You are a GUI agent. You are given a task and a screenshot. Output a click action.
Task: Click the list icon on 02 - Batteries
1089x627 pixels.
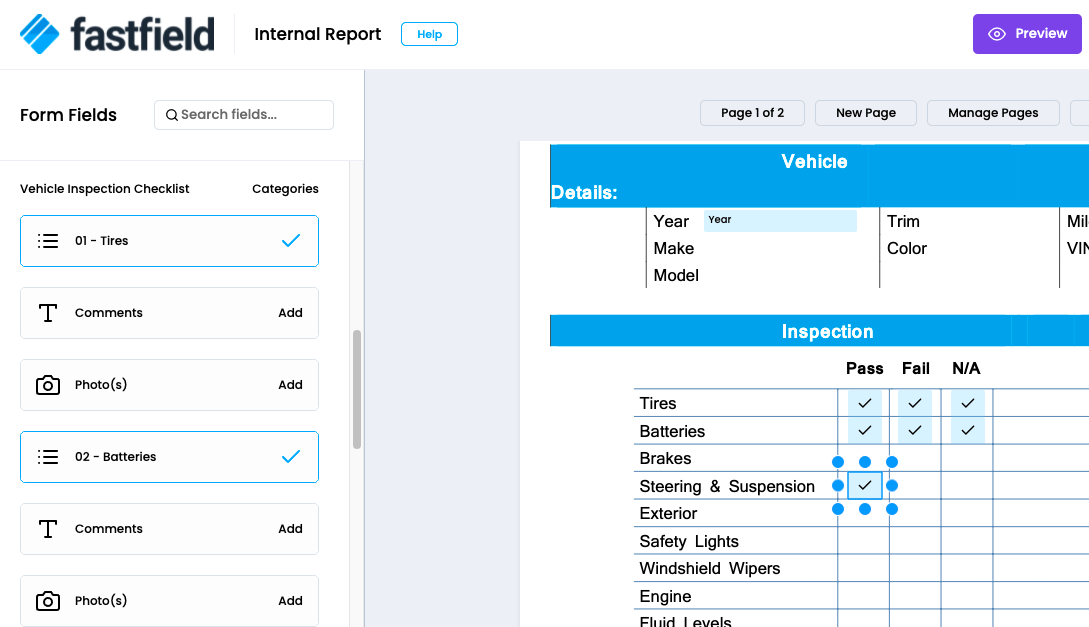tap(48, 457)
